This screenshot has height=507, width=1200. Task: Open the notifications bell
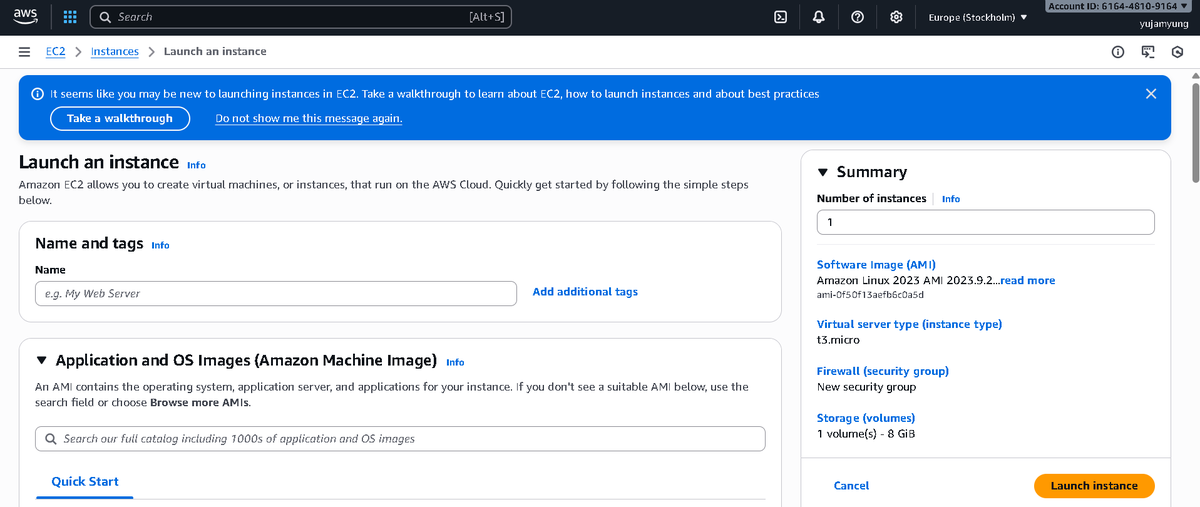819,17
